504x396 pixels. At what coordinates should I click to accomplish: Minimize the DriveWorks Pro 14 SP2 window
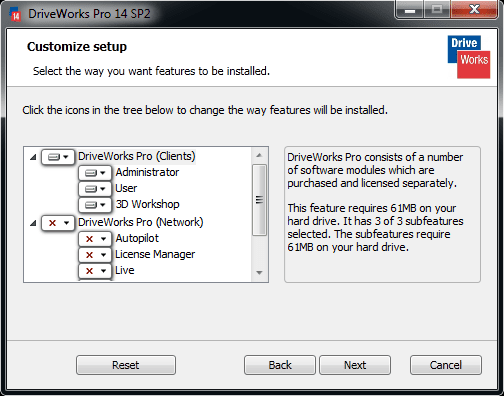410,10
